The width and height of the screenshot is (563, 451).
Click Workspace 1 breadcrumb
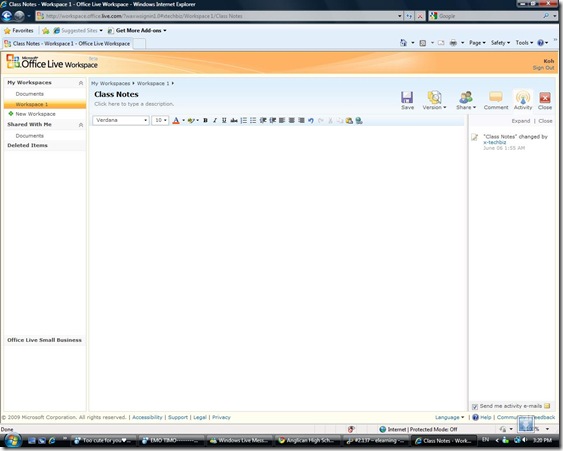[x=153, y=83]
